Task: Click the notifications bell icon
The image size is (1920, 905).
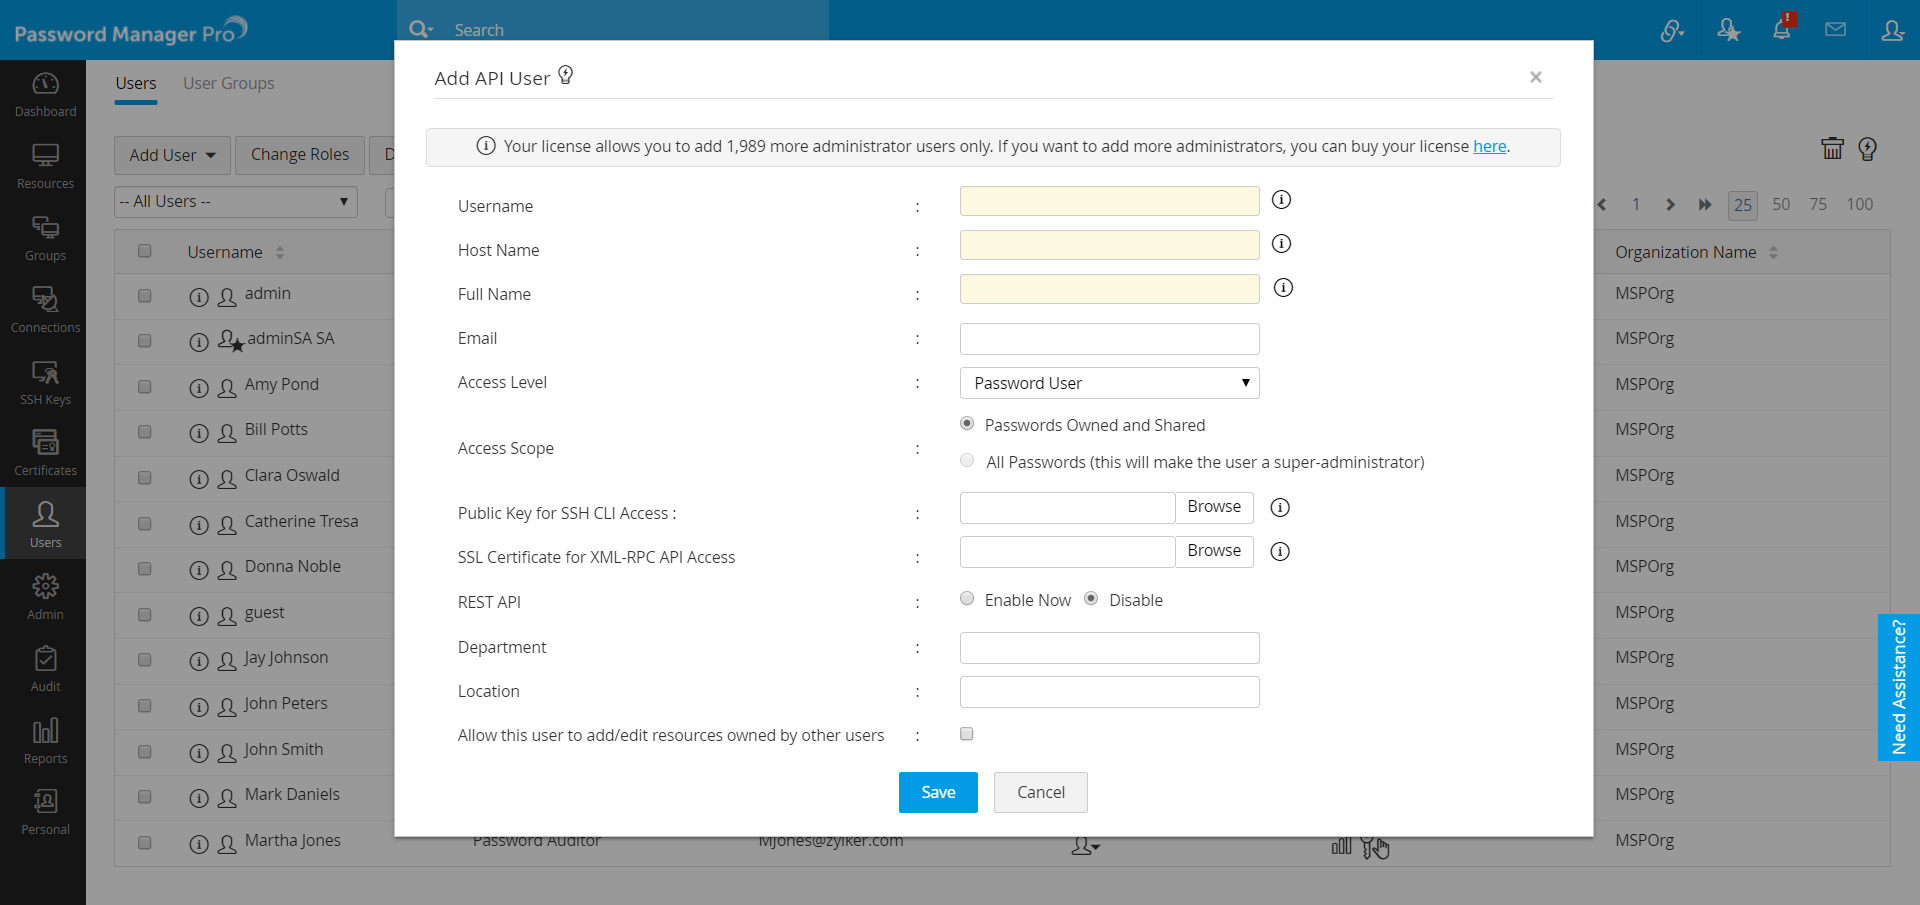Action: [1781, 30]
